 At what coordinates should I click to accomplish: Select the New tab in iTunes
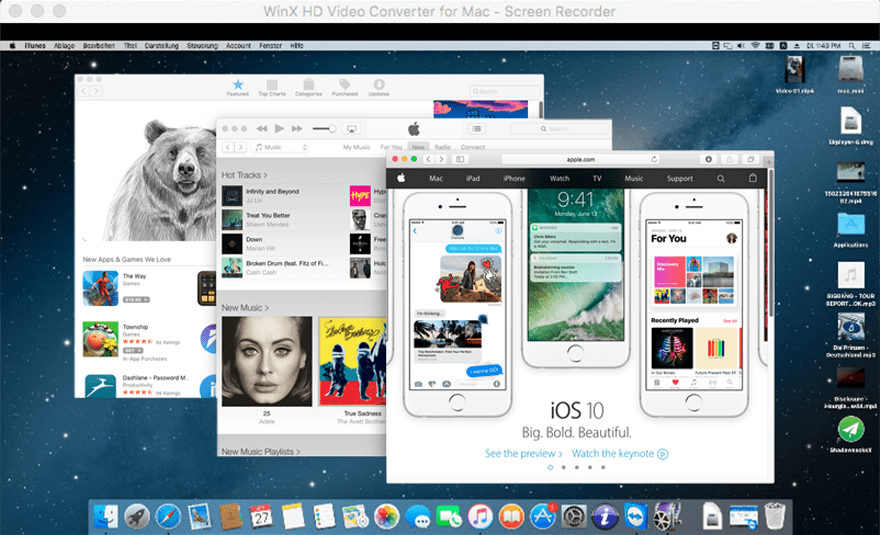coord(419,147)
